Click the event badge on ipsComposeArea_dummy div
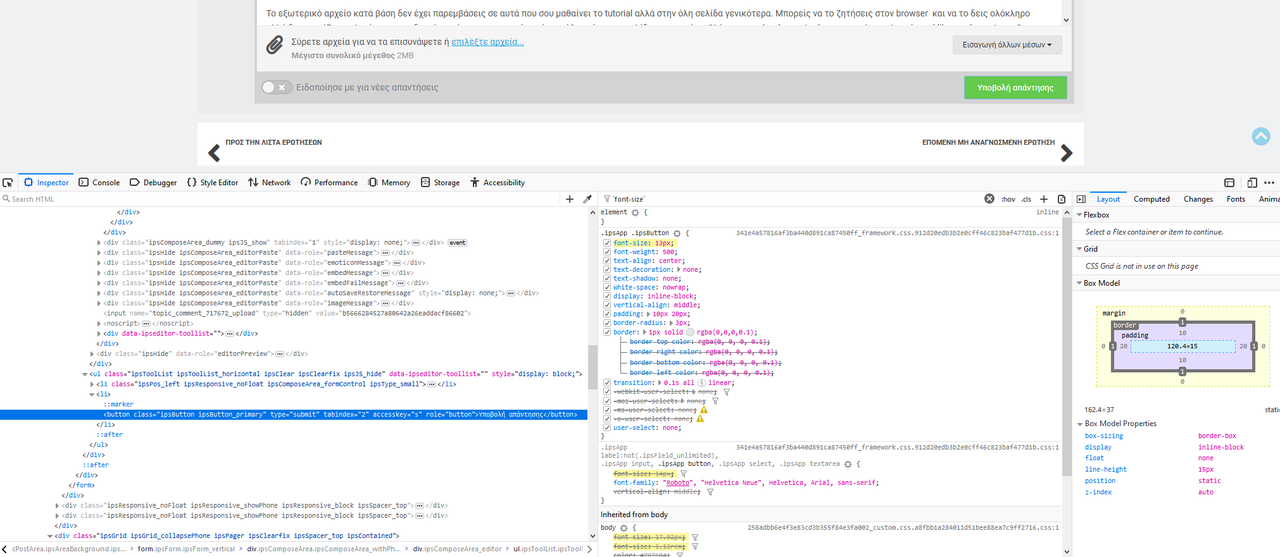This screenshot has width=1280, height=557. (457, 243)
